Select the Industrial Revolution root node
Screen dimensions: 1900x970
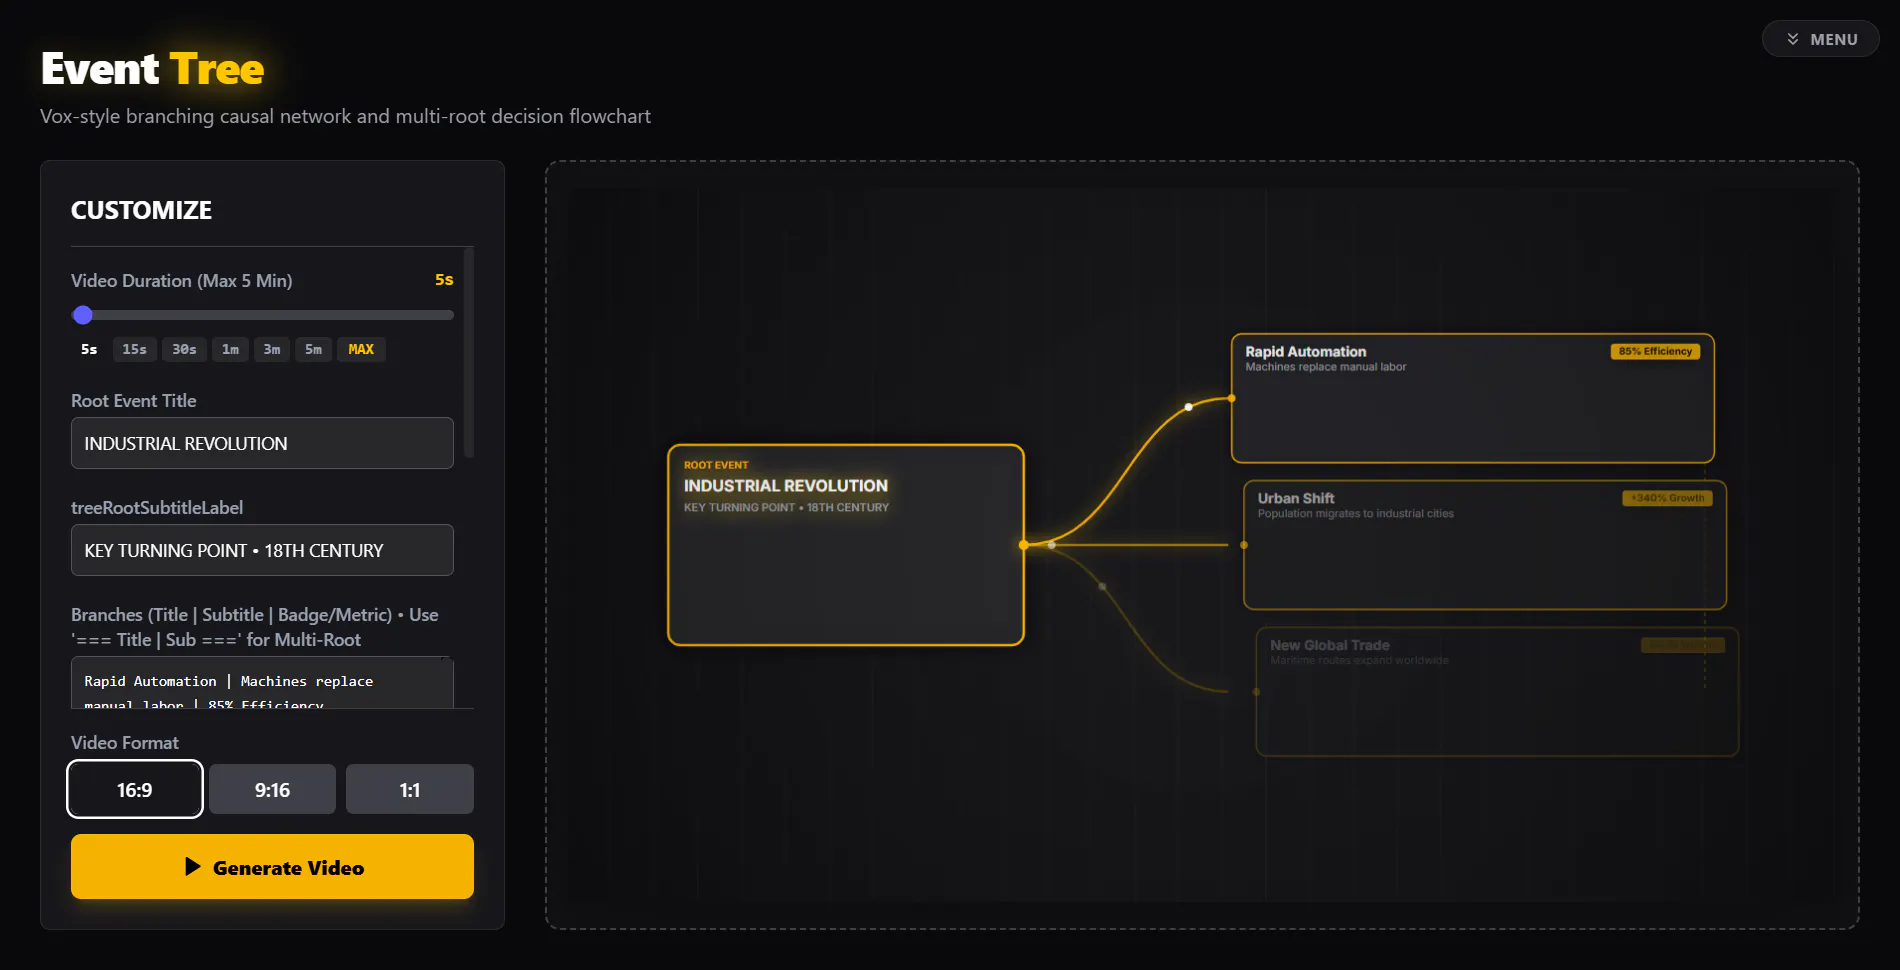tap(846, 545)
